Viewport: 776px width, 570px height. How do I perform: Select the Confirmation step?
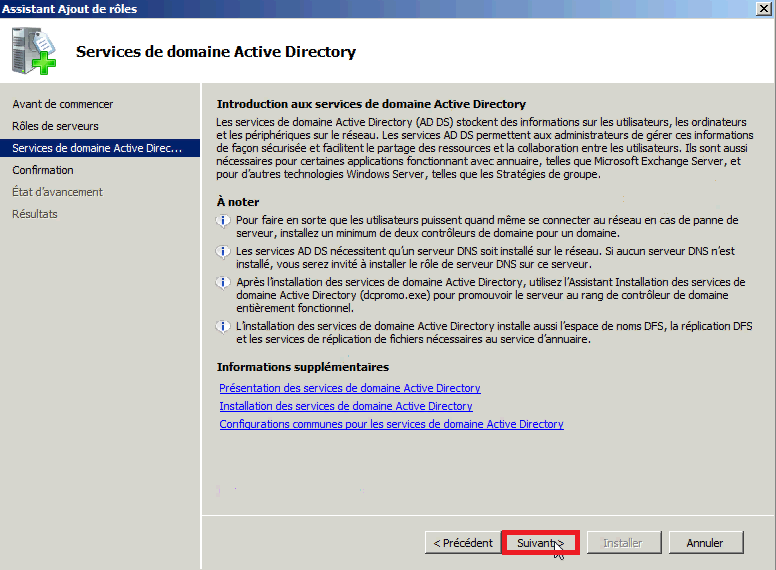coord(43,170)
